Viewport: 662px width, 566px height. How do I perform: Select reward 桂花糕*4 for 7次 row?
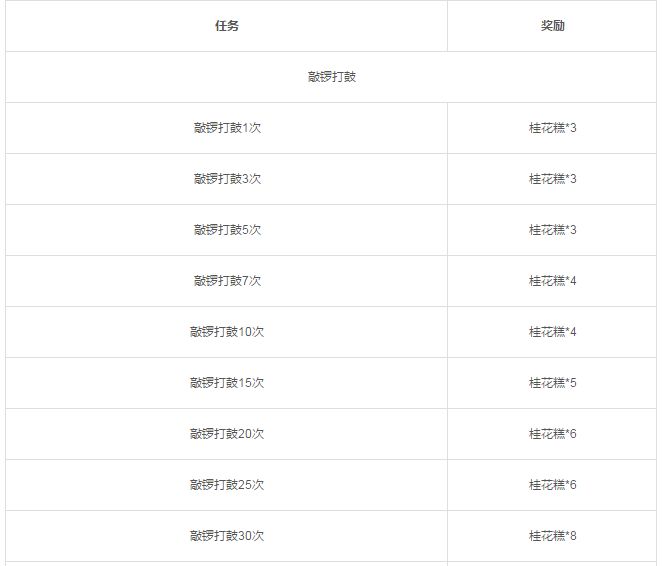[552, 281]
